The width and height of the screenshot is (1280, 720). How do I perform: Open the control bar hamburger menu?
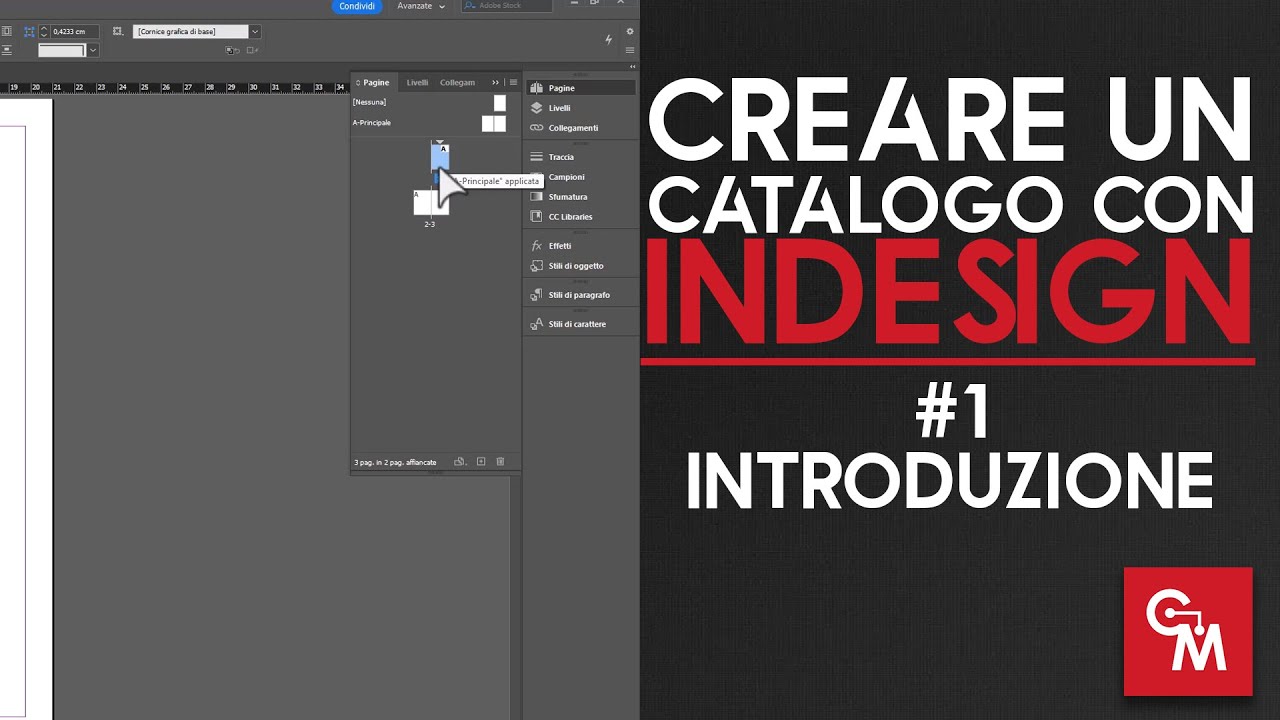coord(629,49)
